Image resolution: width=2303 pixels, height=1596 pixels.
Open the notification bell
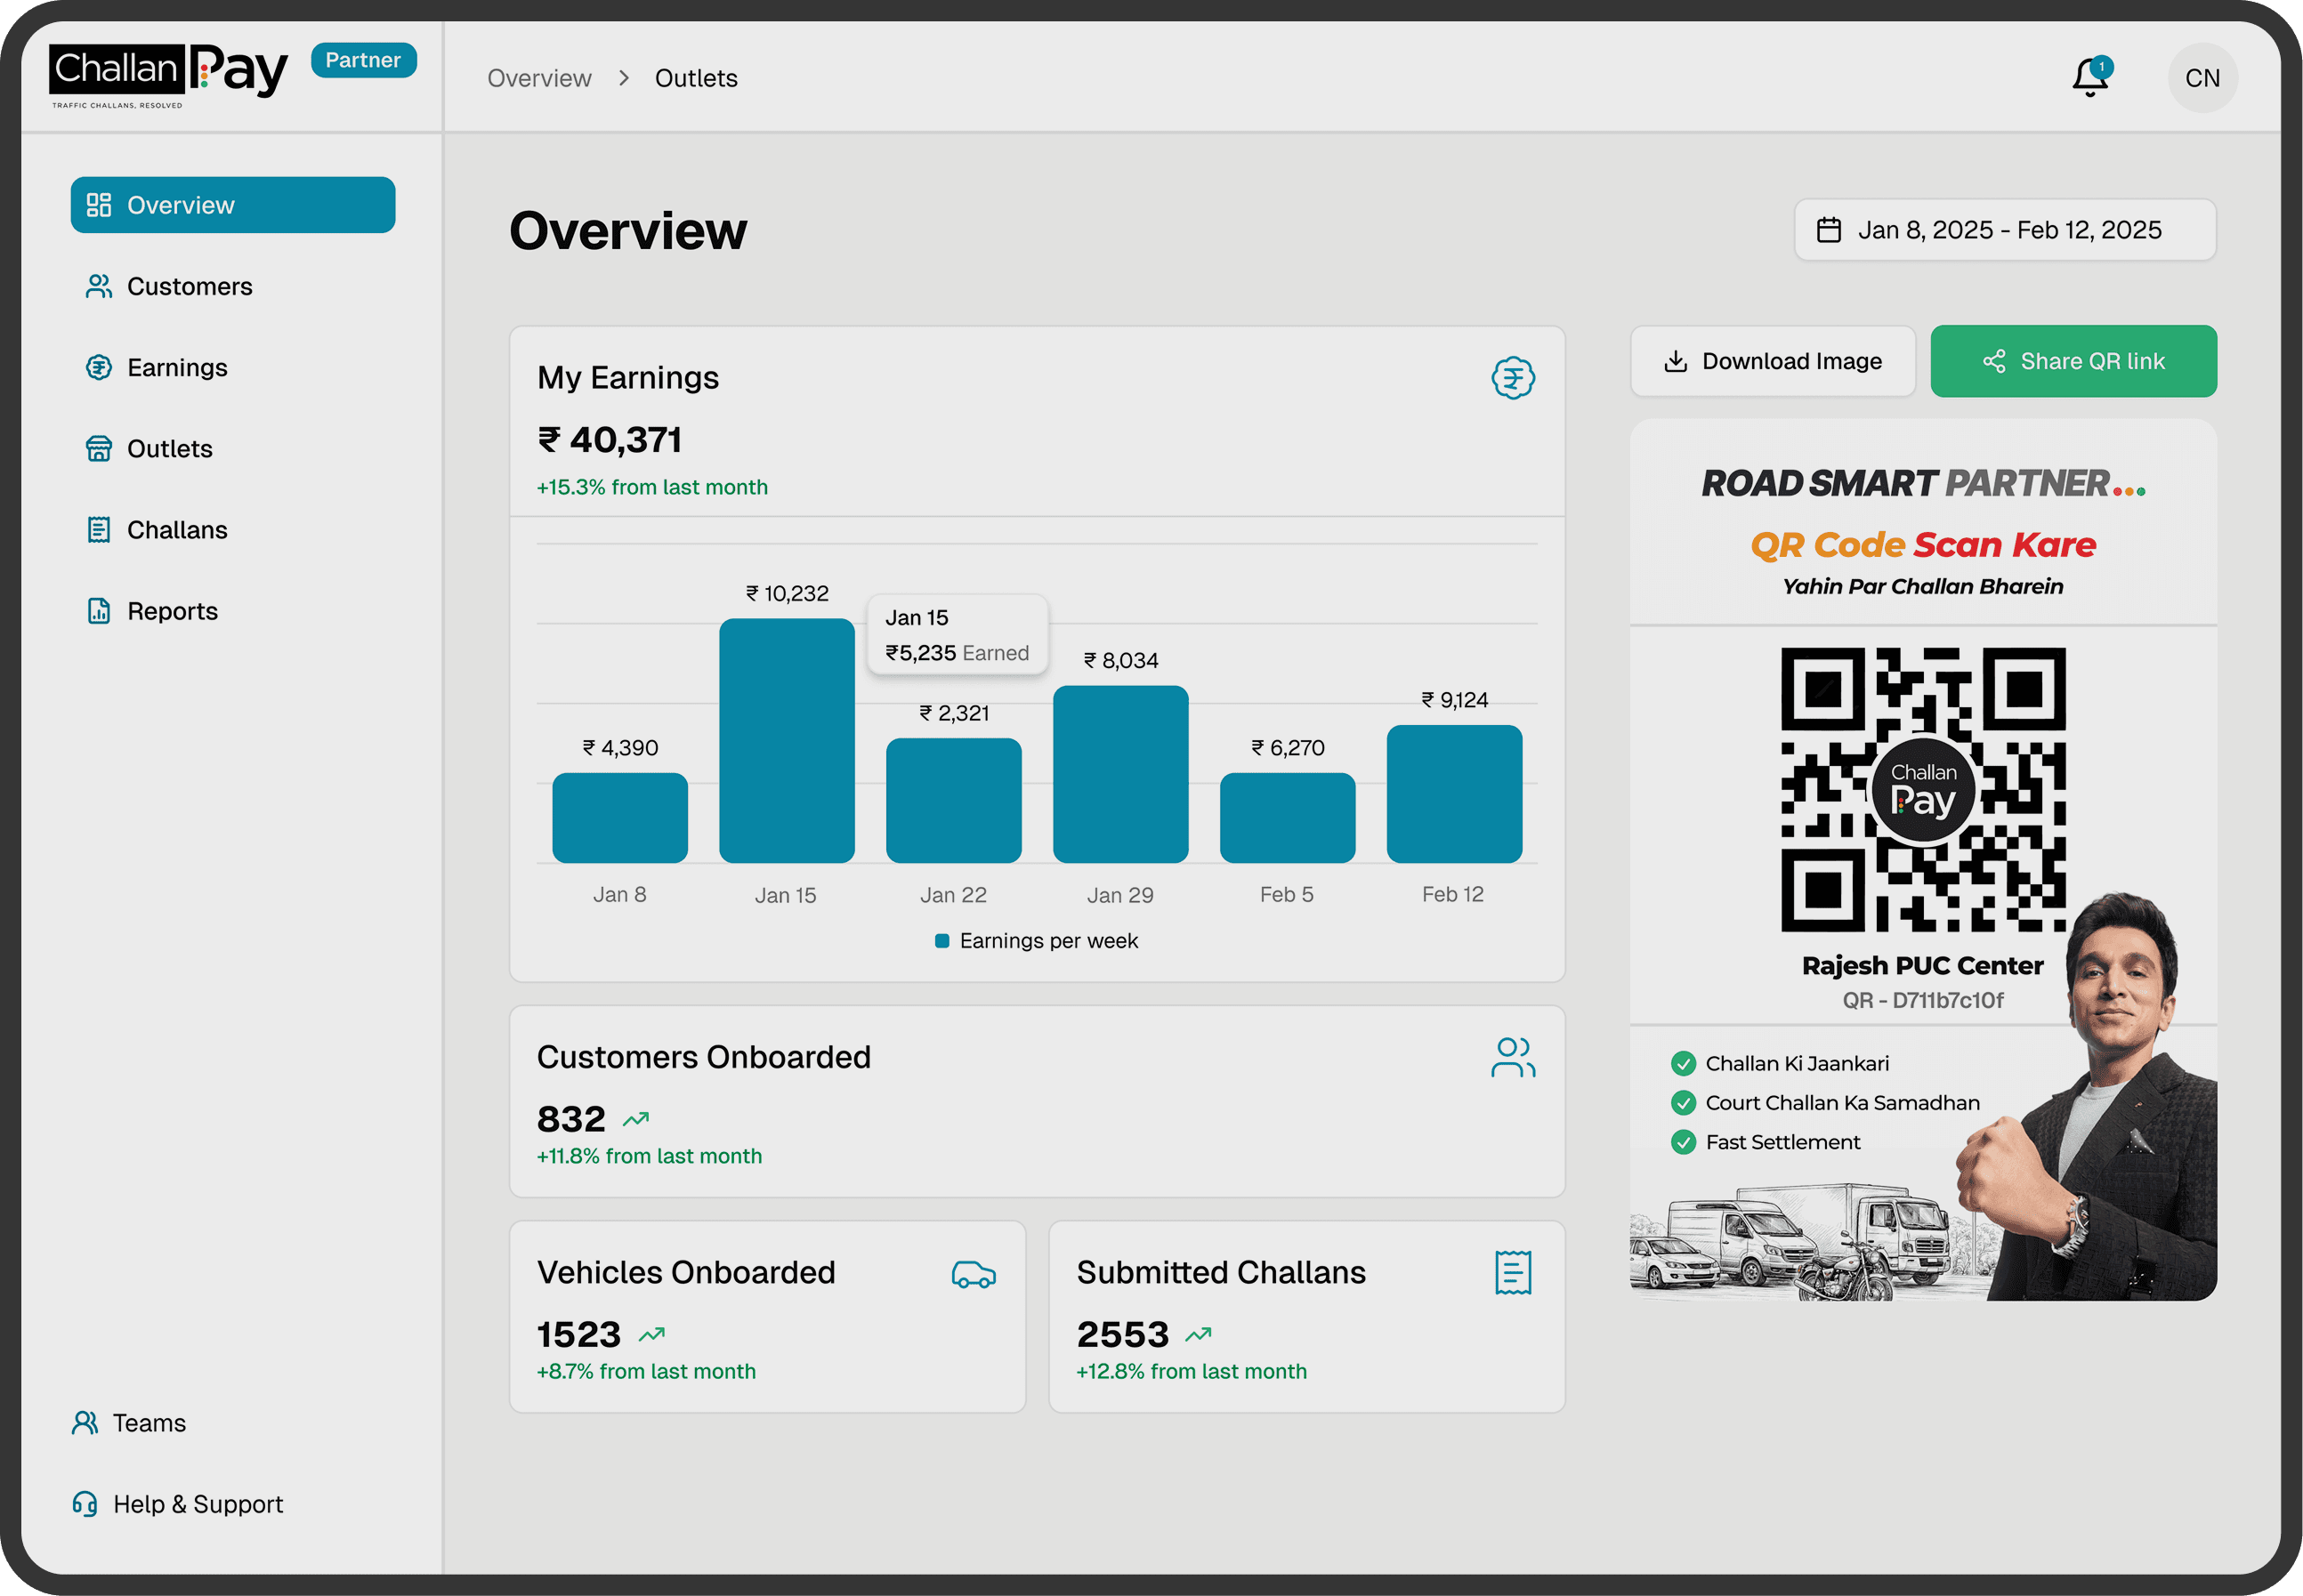2090,77
